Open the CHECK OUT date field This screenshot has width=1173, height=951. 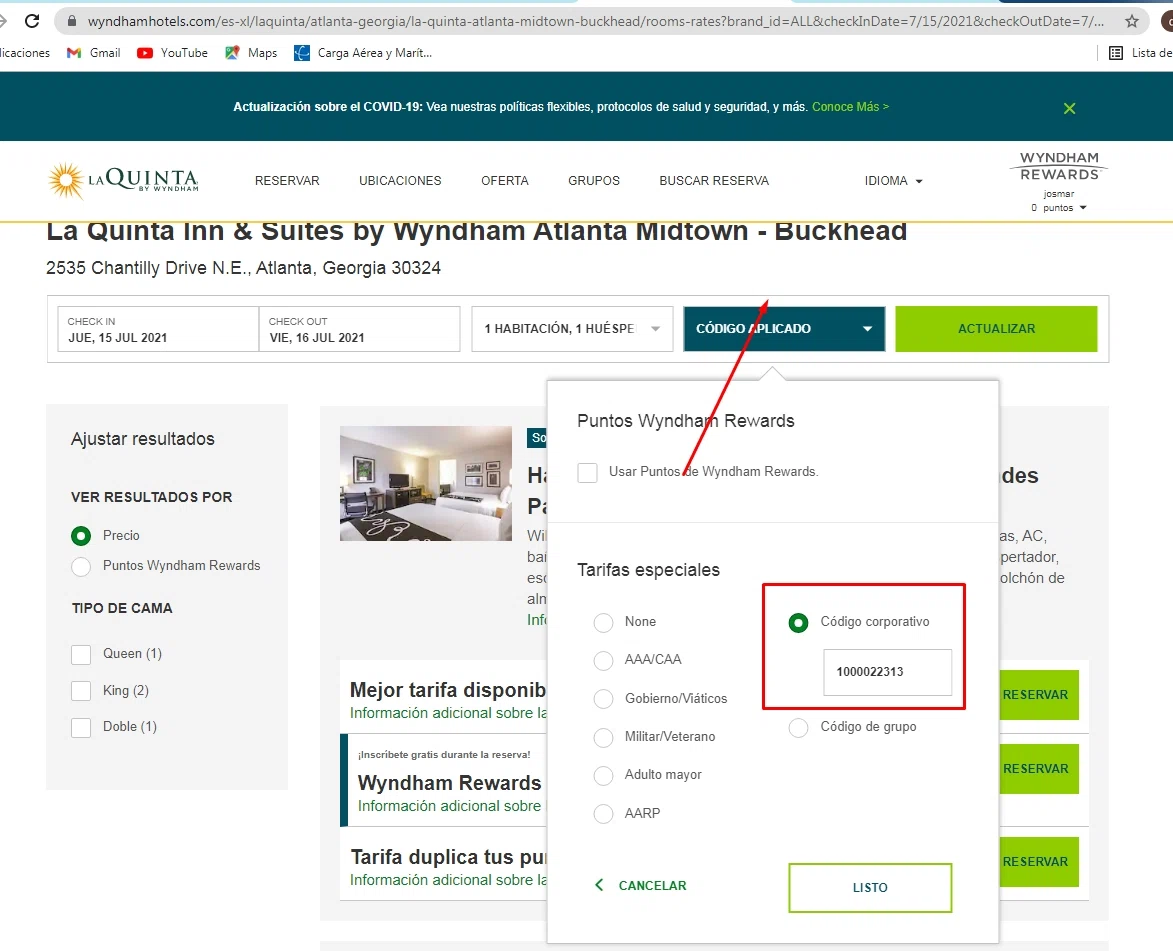coord(360,329)
